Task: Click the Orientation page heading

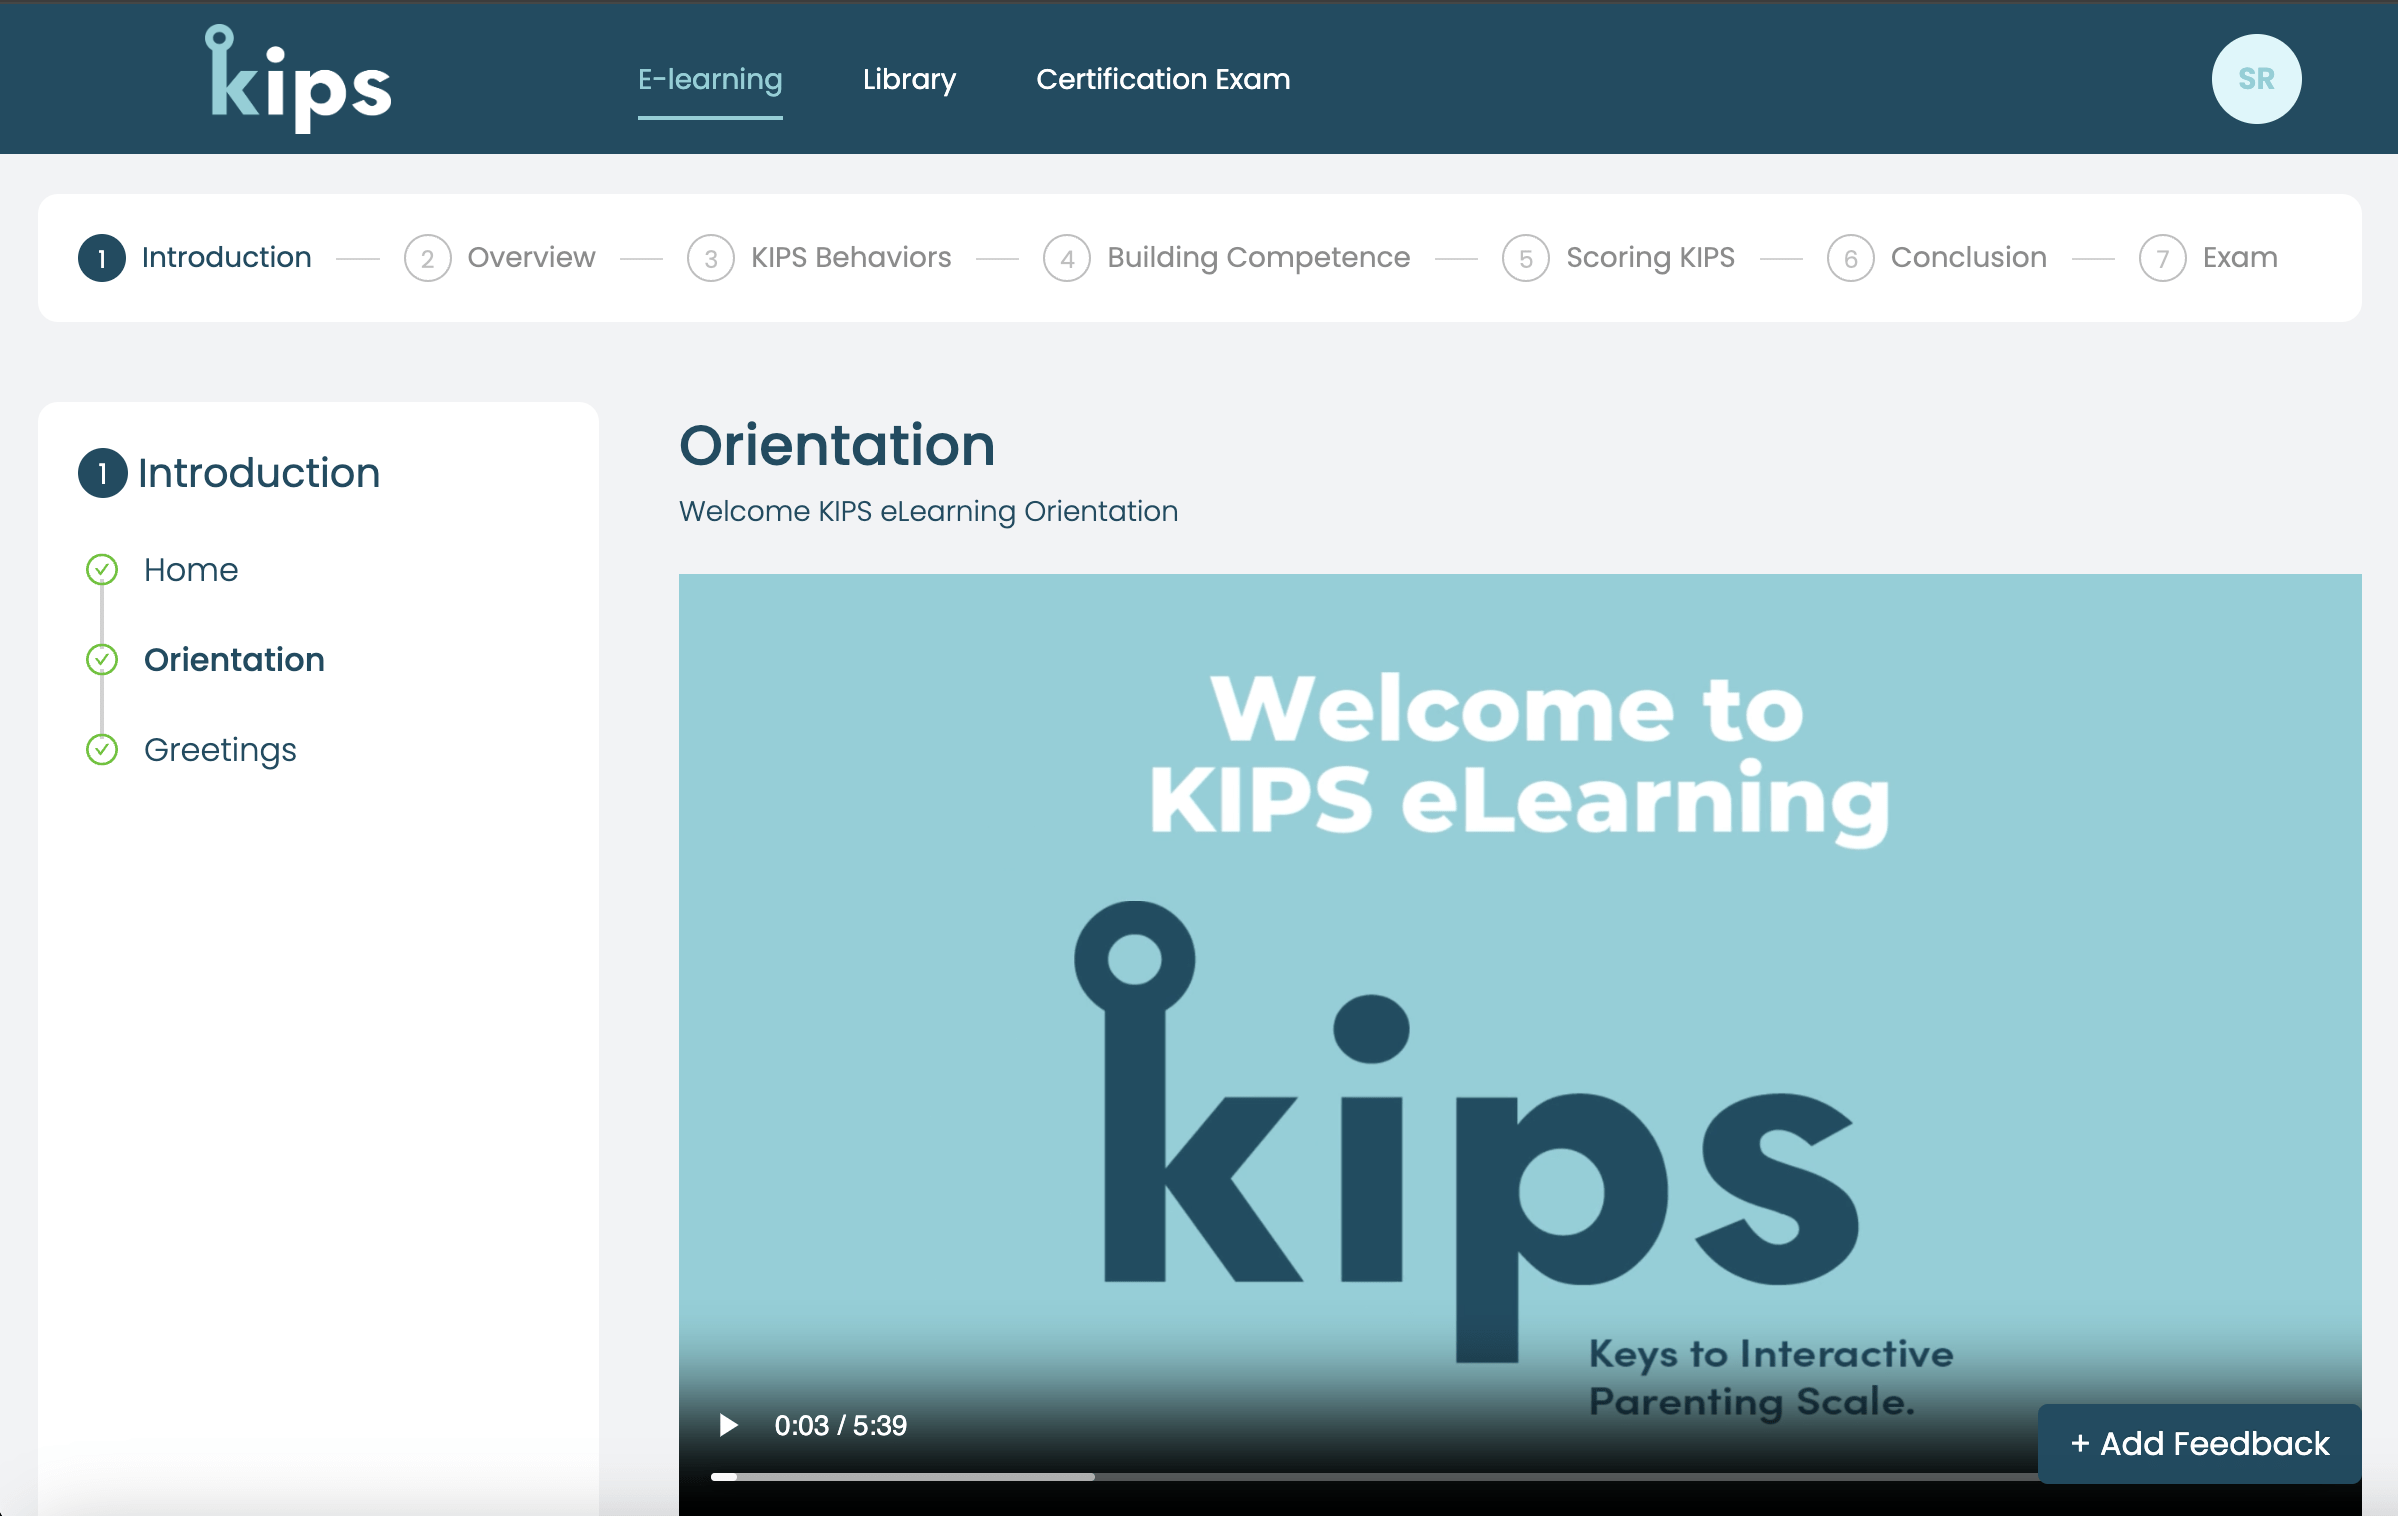Action: [837, 445]
